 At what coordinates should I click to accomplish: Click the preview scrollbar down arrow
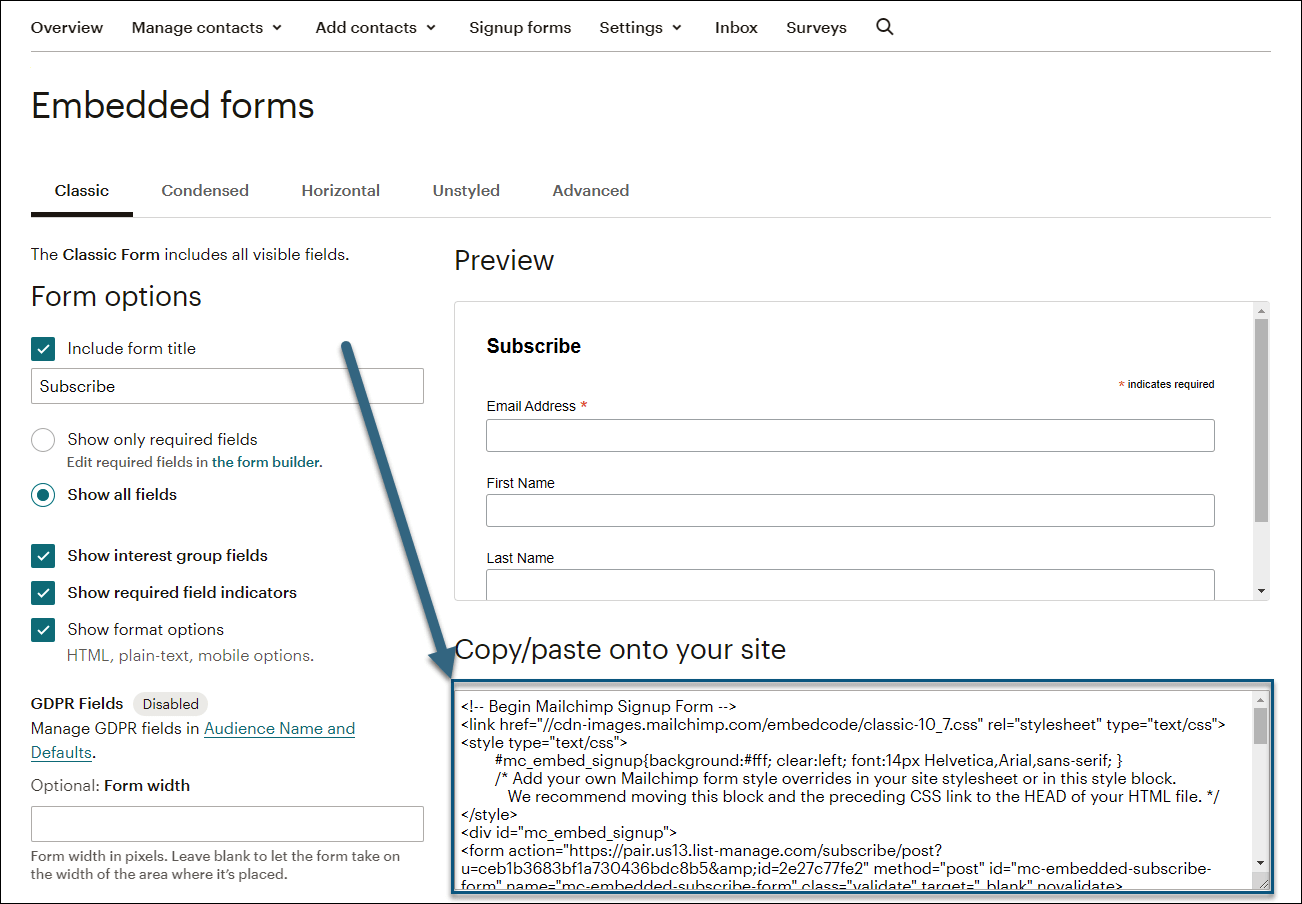[x=1261, y=591]
